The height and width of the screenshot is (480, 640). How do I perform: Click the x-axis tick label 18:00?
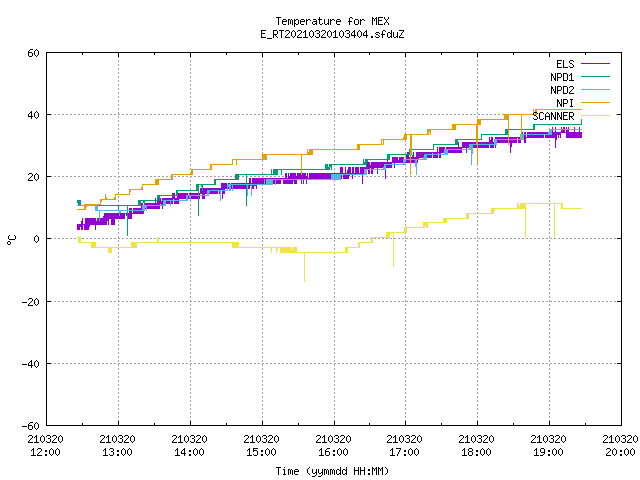pos(476,452)
